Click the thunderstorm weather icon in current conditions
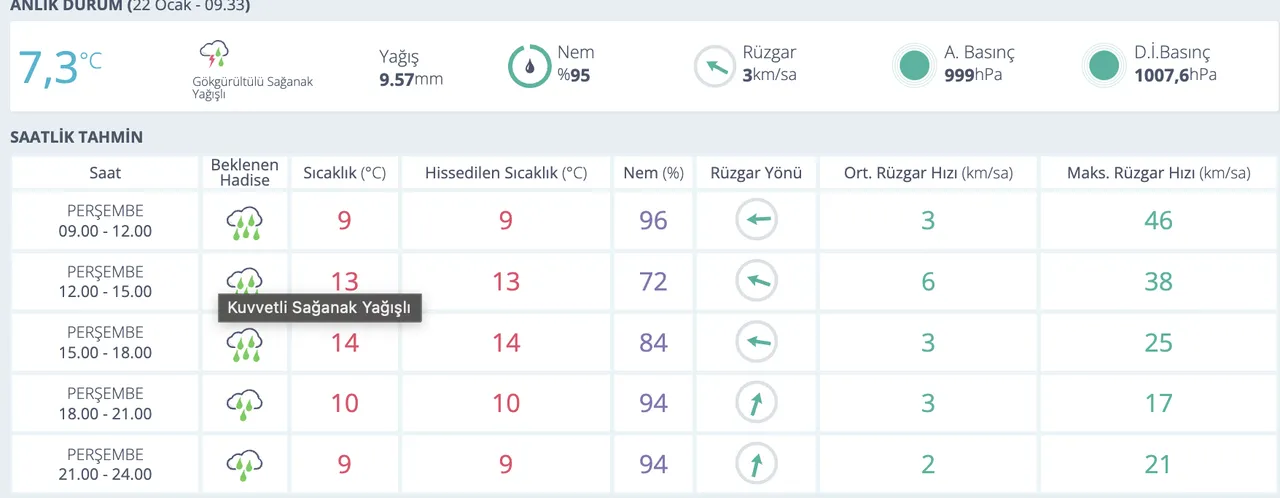This screenshot has width=1280, height=498. (x=215, y=56)
